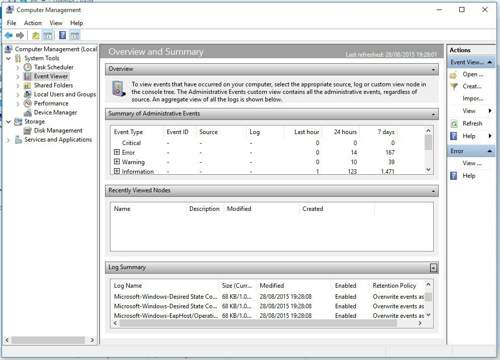Click the Refresh action icon
Viewport: 500px width, 360px height.
click(454, 124)
